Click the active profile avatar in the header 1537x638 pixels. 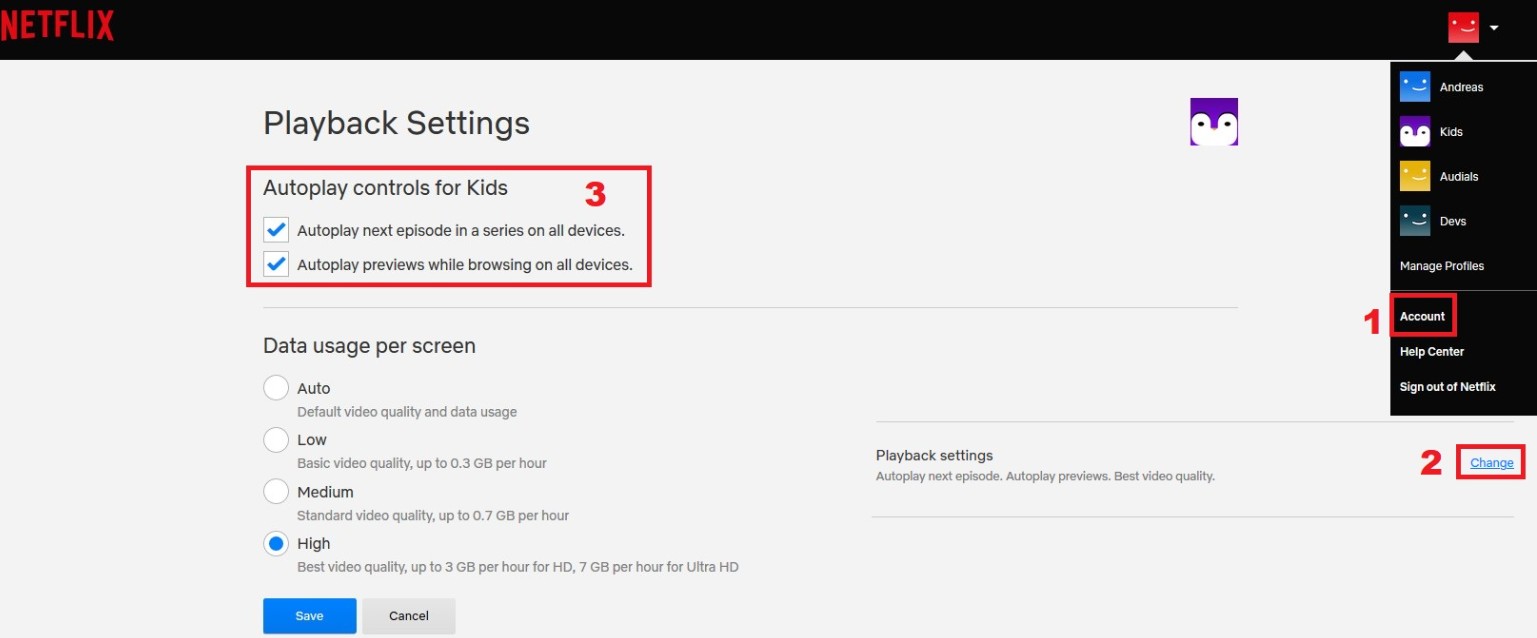1463,26
